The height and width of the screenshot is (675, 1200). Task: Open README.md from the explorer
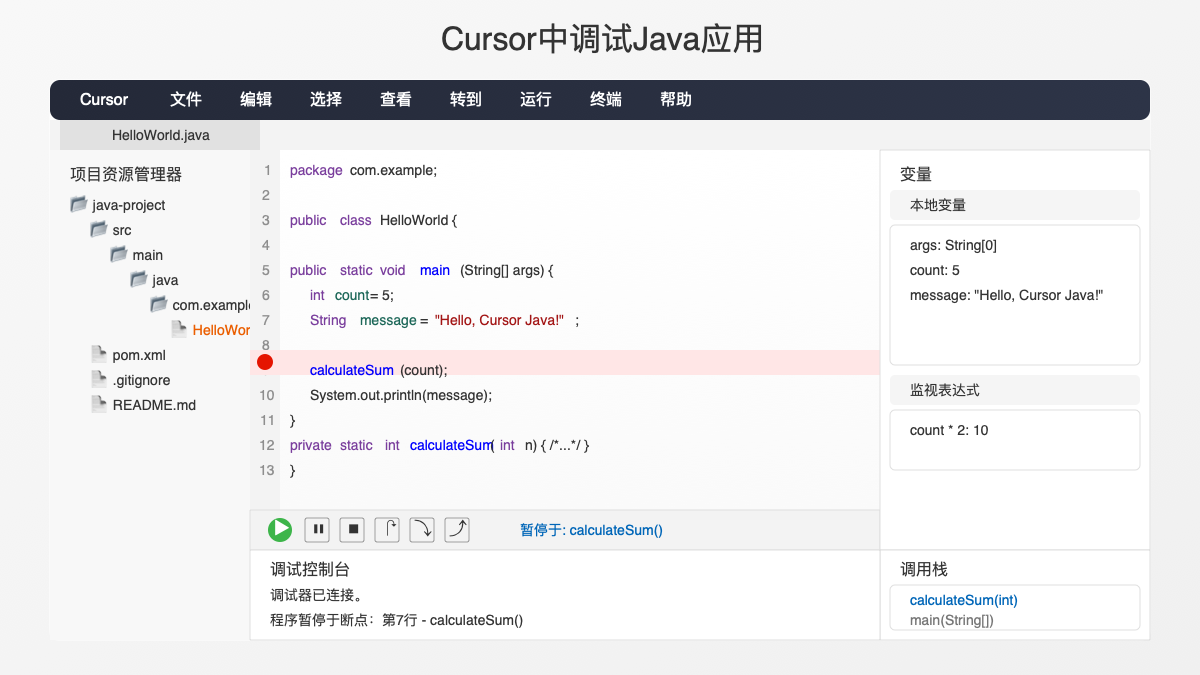coord(154,405)
